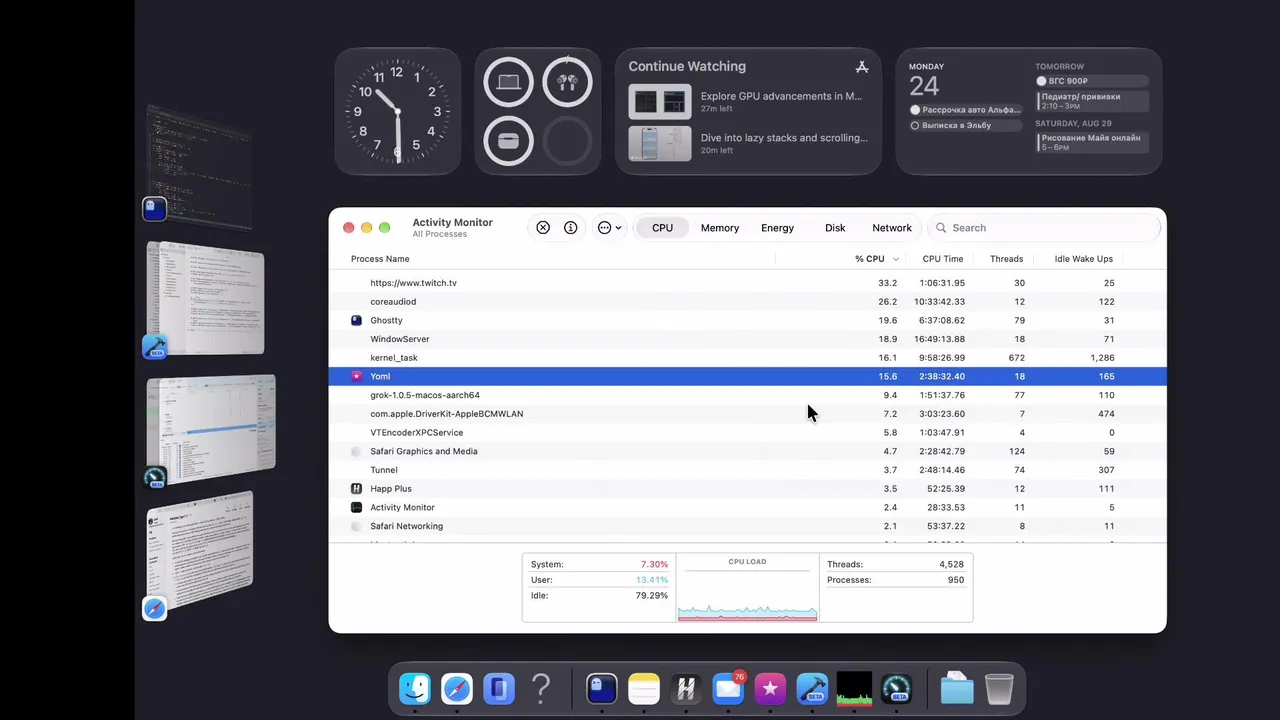Click the Safari Graphics and Media row icon
Viewport: 1280px width, 720px height.
coord(356,451)
